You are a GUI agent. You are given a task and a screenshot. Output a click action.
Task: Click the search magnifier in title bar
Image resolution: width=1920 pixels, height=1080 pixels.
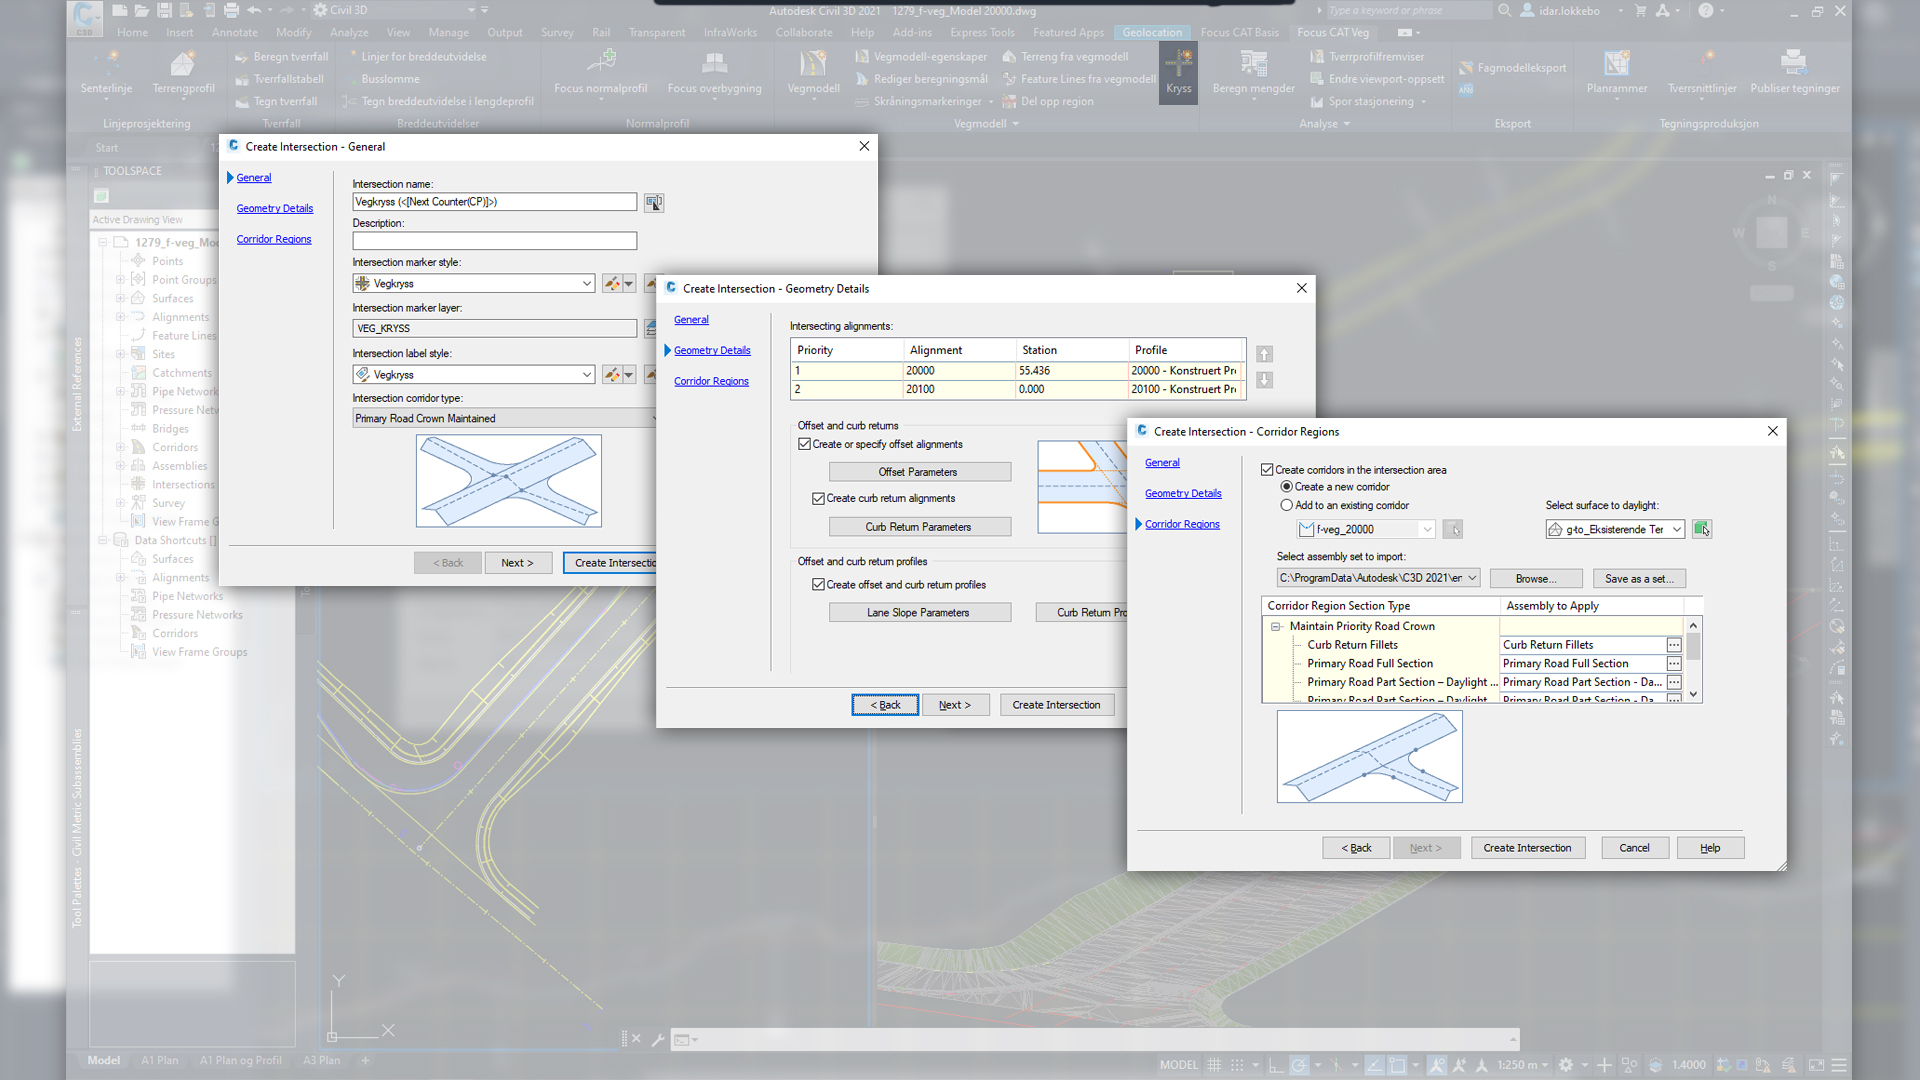tap(1504, 11)
